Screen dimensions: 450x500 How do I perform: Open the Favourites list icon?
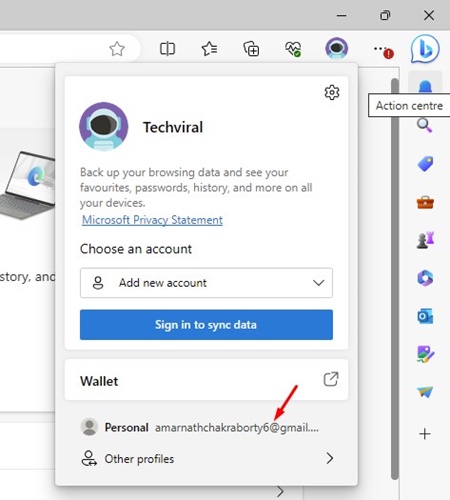pyautogui.click(x=209, y=49)
